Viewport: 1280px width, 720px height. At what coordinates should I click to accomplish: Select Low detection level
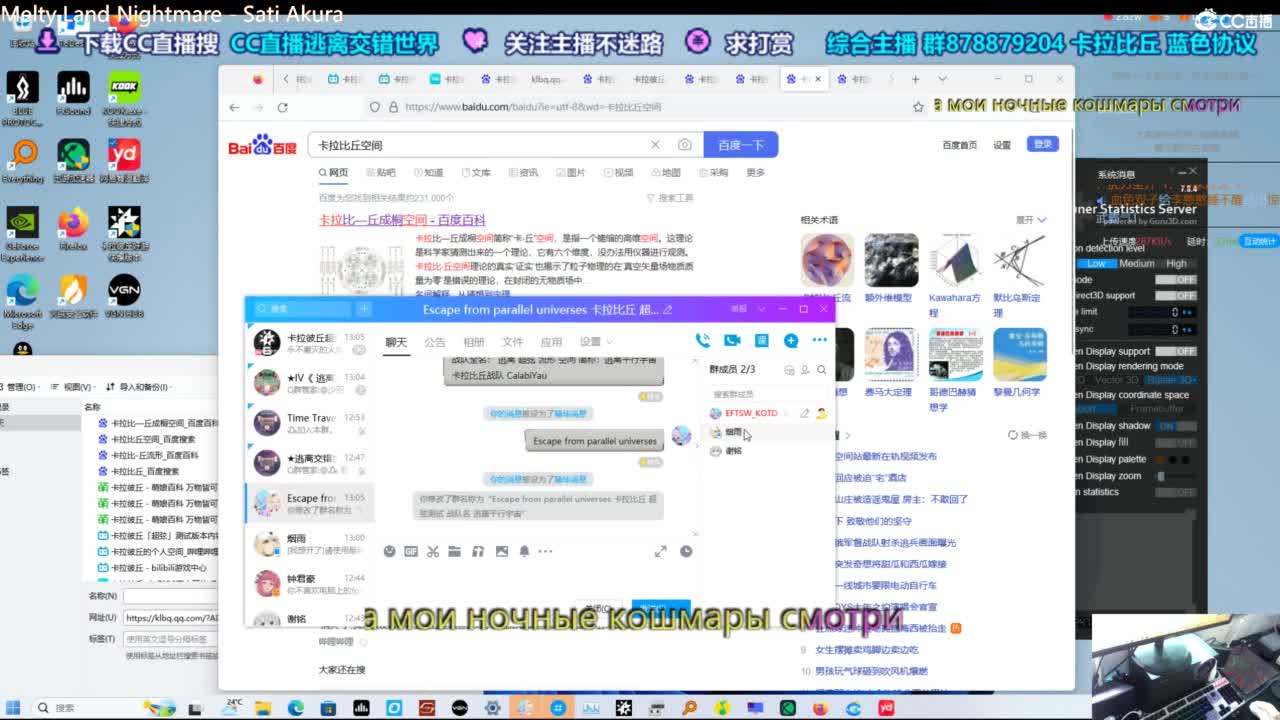[1097, 264]
